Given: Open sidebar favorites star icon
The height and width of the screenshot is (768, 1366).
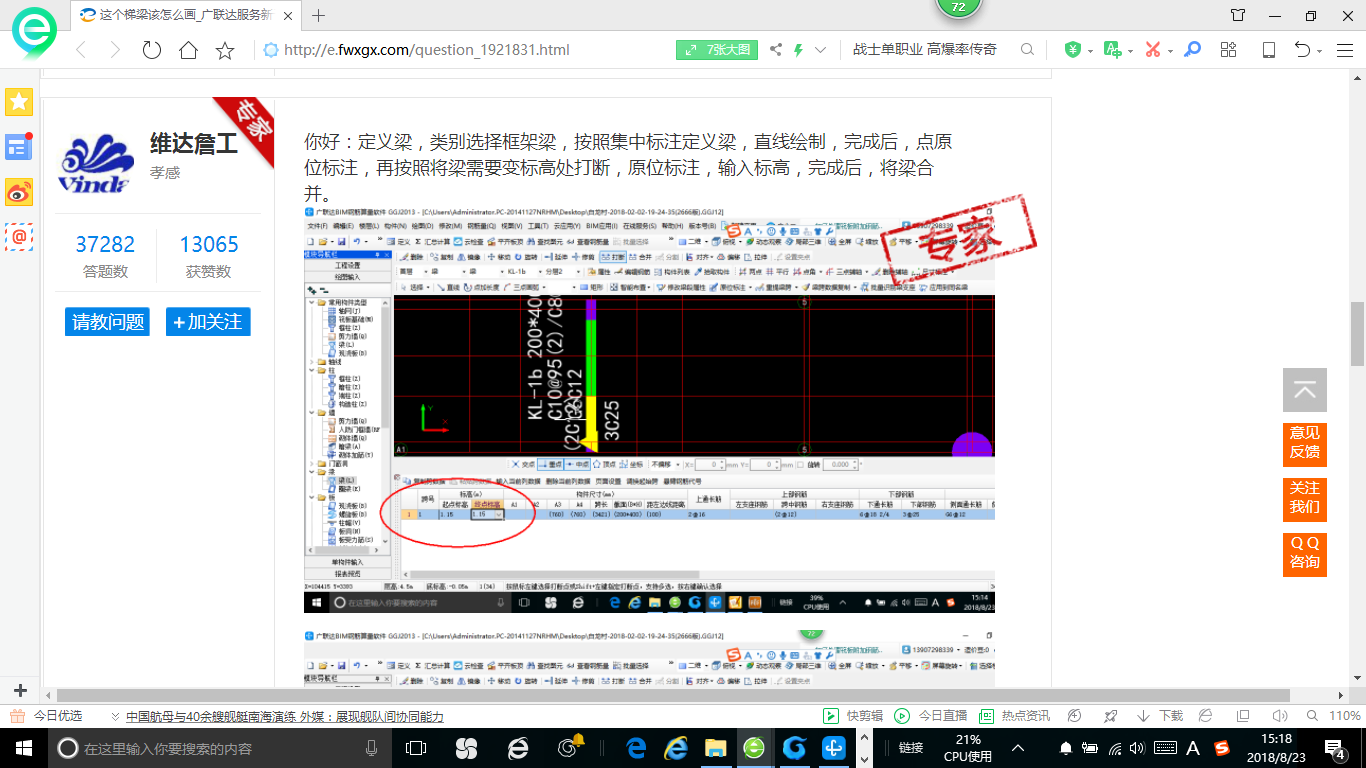Looking at the screenshot, I should (19, 101).
